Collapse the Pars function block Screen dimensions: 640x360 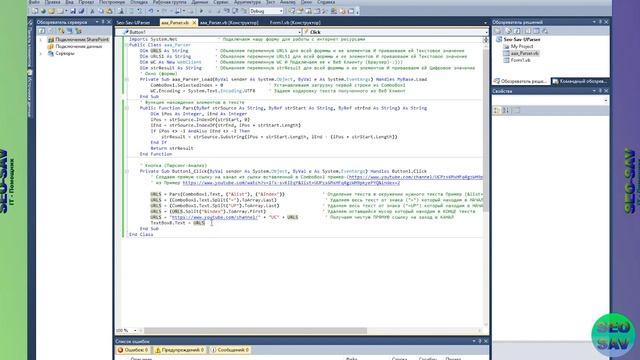click(x=127, y=108)
